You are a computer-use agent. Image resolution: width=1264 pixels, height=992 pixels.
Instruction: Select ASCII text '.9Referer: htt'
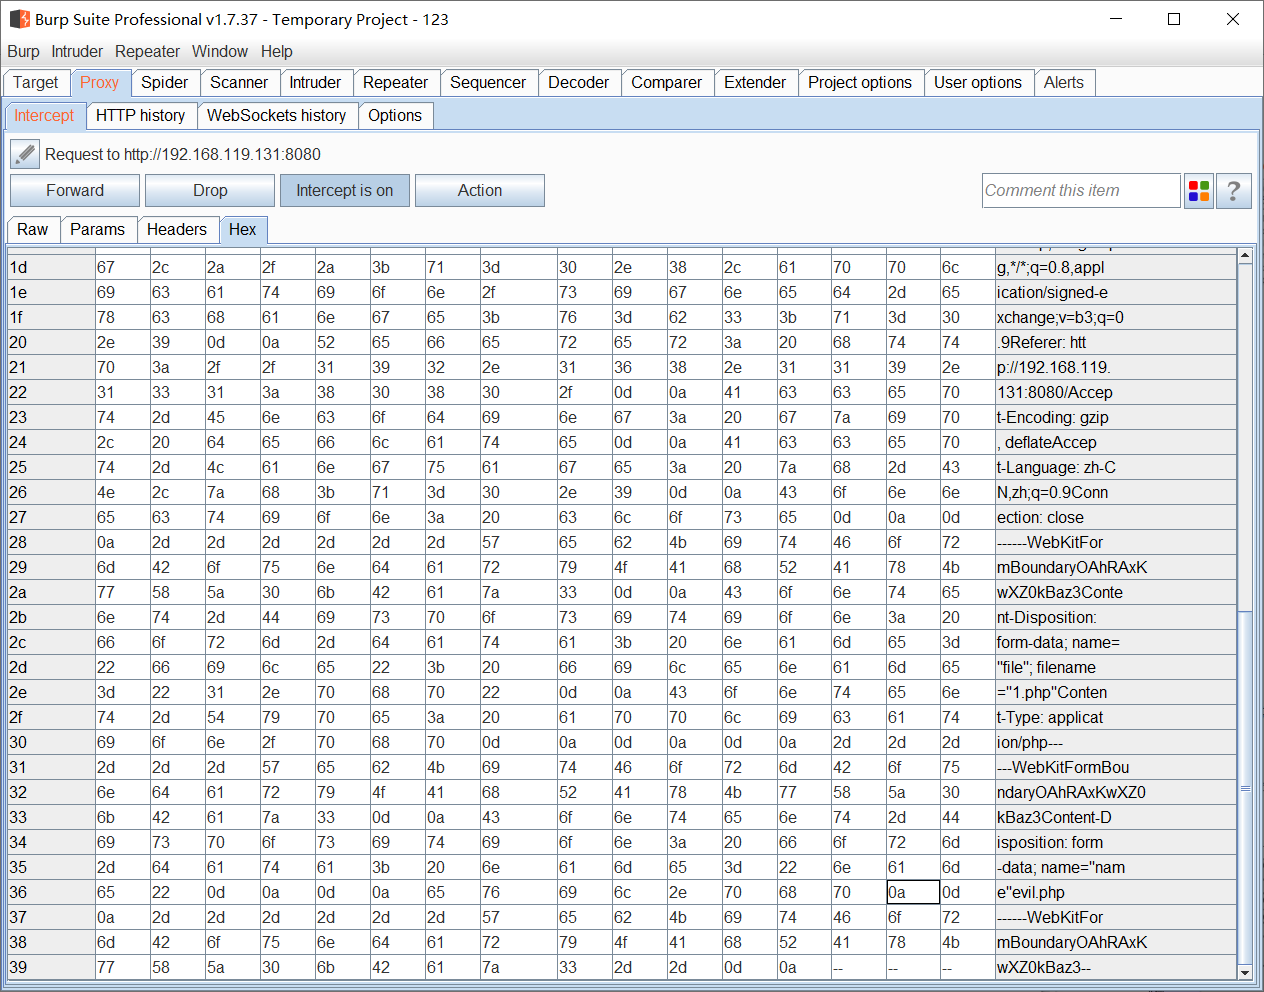[1041, 342]
